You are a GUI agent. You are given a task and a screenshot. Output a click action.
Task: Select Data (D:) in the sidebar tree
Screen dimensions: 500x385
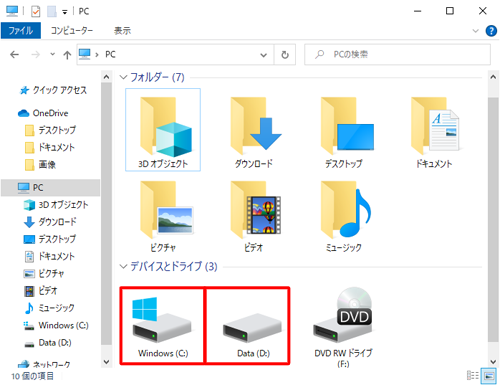click(x=48, y=343)
